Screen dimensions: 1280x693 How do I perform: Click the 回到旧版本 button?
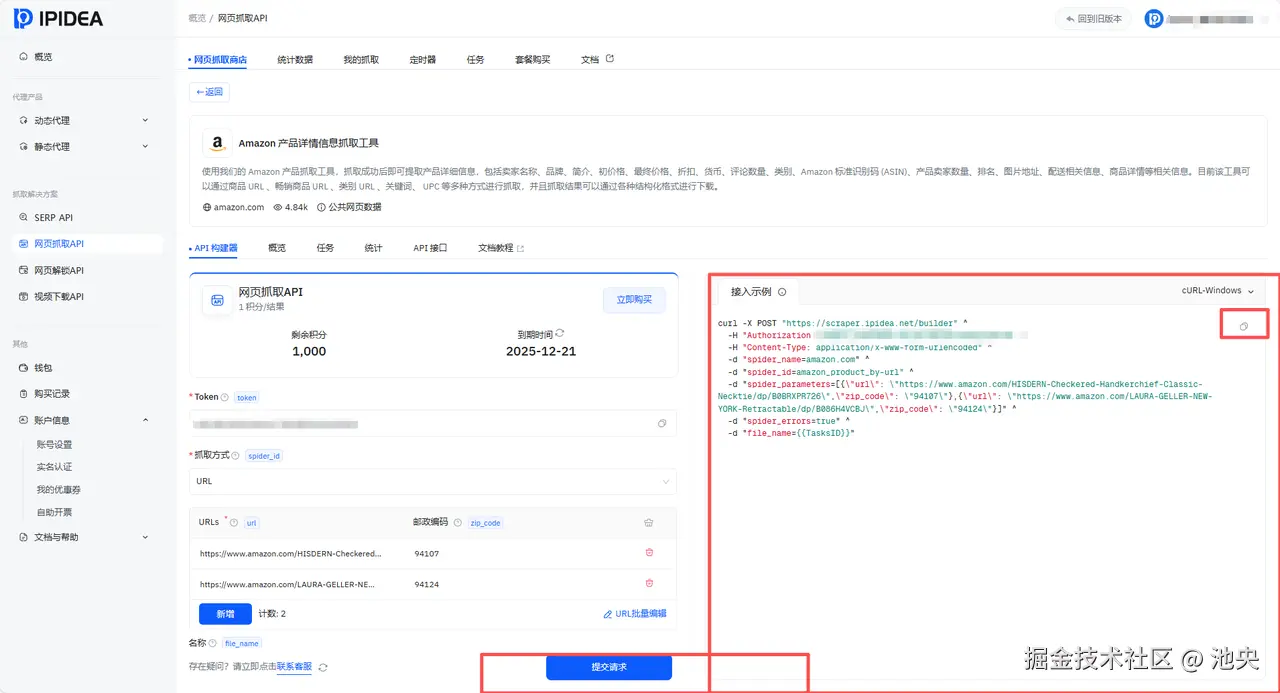point(1093,18)
